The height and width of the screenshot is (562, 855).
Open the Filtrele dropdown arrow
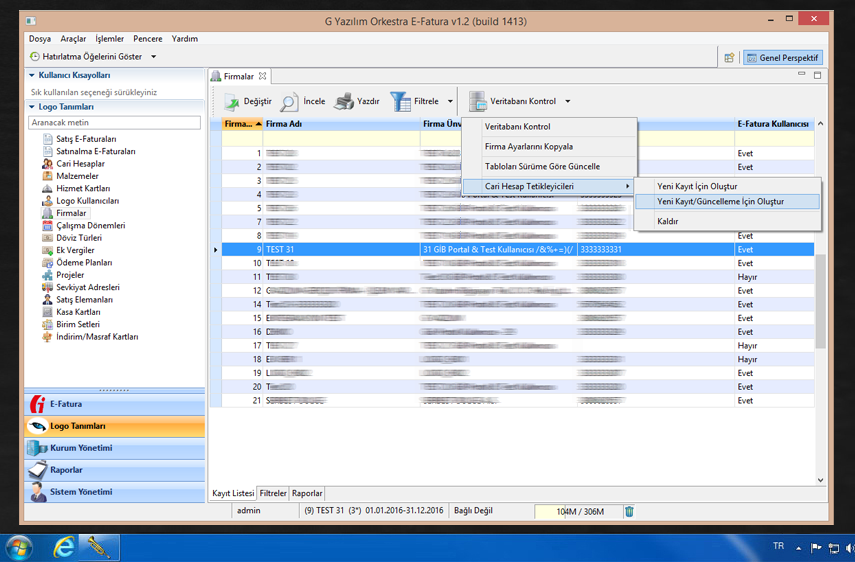450,101
